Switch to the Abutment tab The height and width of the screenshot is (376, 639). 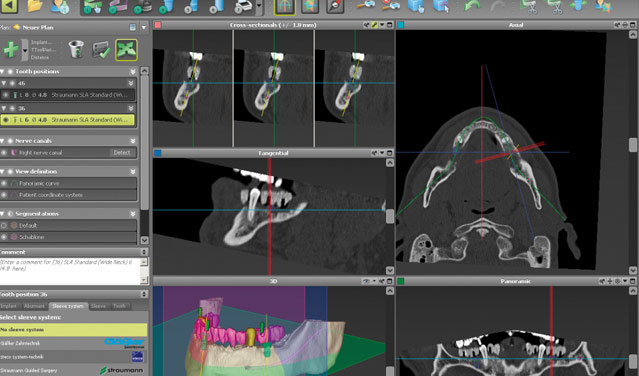tap(34, 306)
